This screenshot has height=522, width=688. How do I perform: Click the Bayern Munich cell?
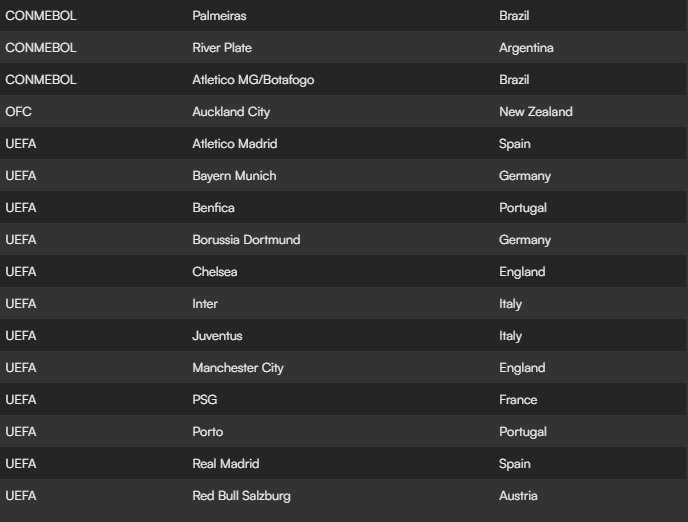pyautogui.click(x=234, y=176)
